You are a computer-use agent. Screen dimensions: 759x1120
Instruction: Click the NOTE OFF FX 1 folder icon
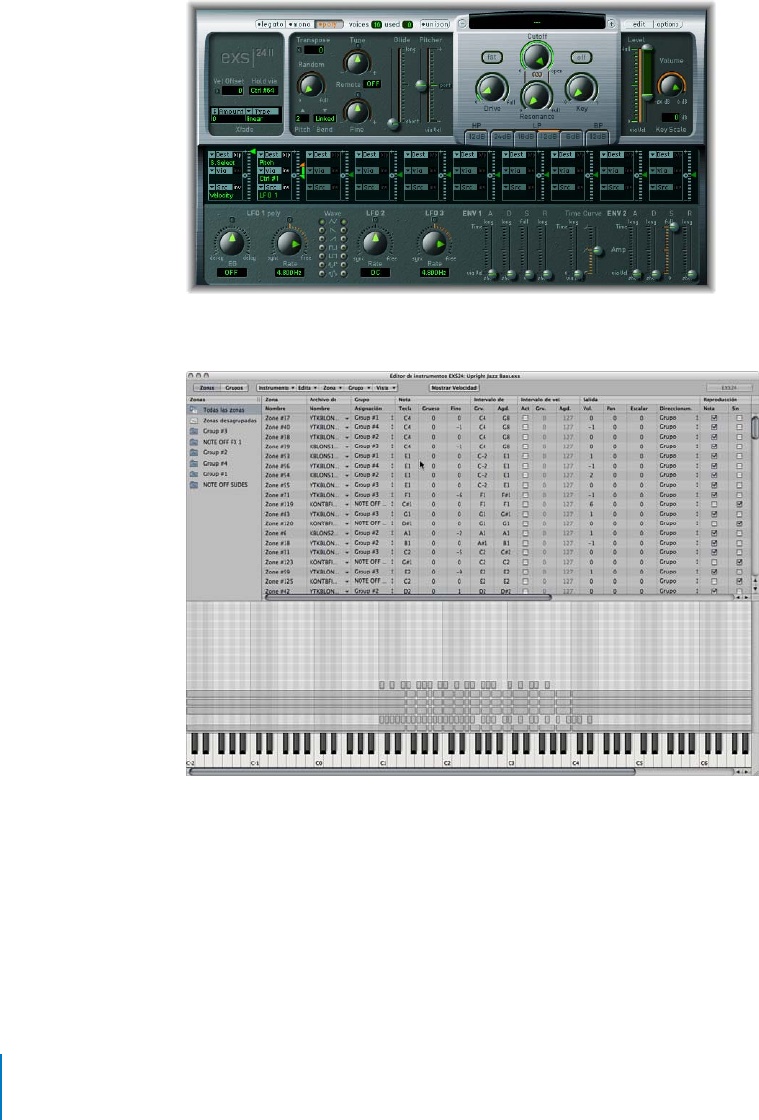coord(194,442)
